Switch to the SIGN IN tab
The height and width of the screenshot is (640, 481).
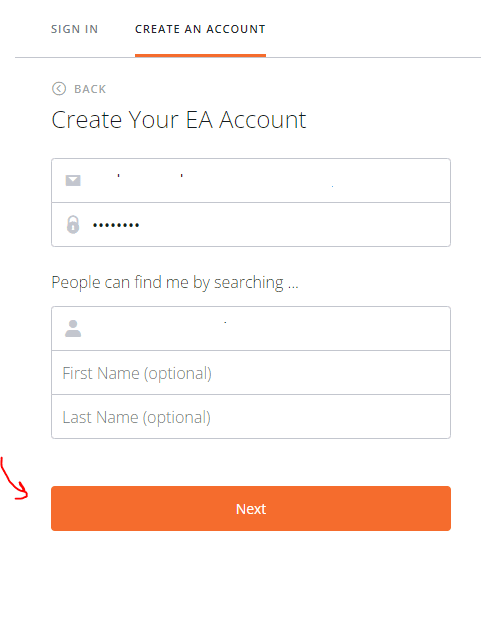tap(74, 29)
